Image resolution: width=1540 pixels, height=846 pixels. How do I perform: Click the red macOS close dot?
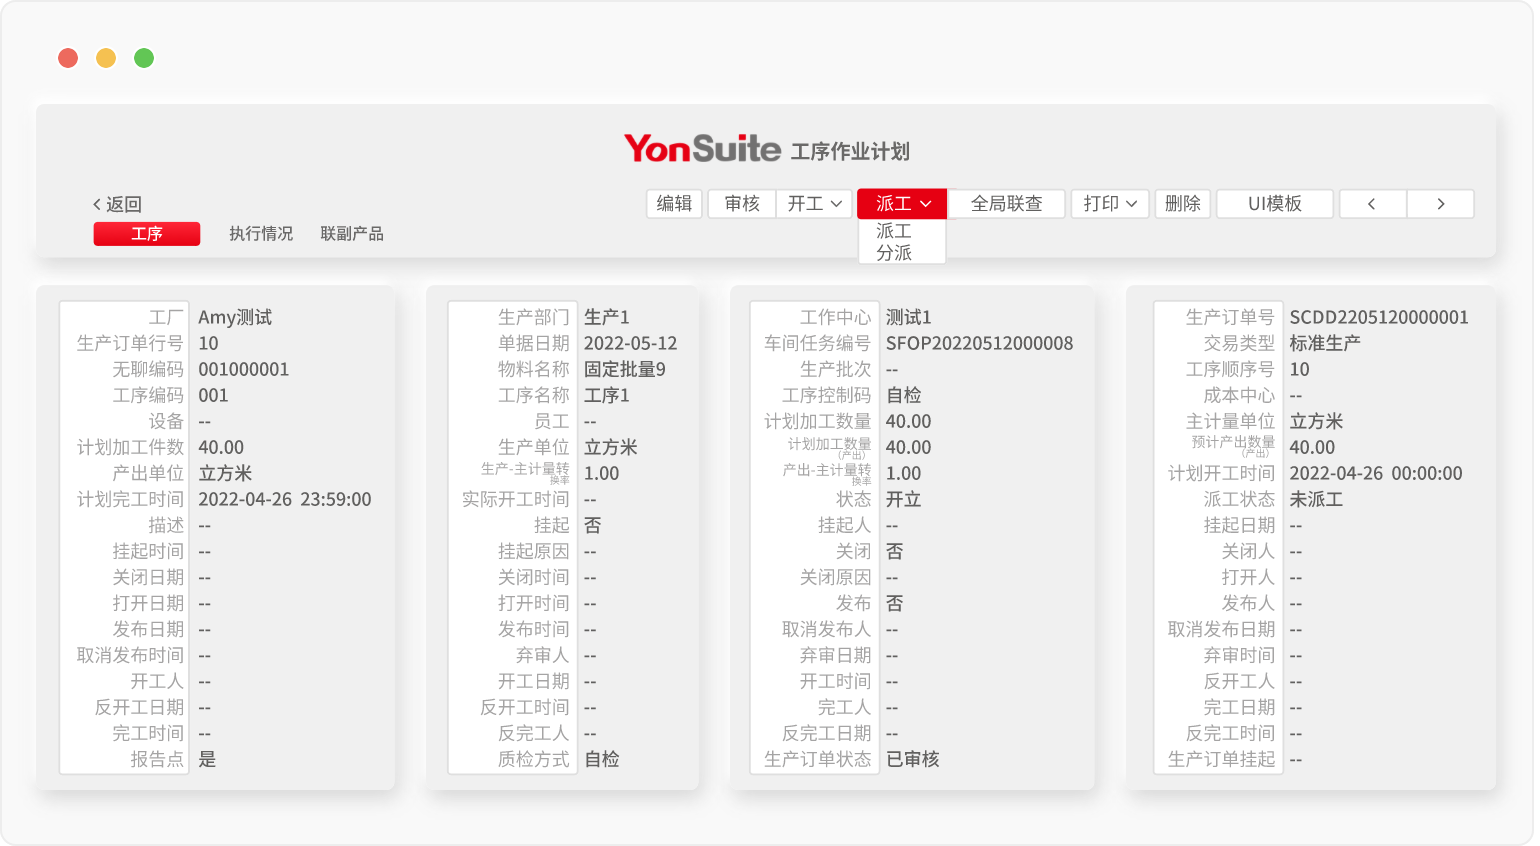point(68,58)
